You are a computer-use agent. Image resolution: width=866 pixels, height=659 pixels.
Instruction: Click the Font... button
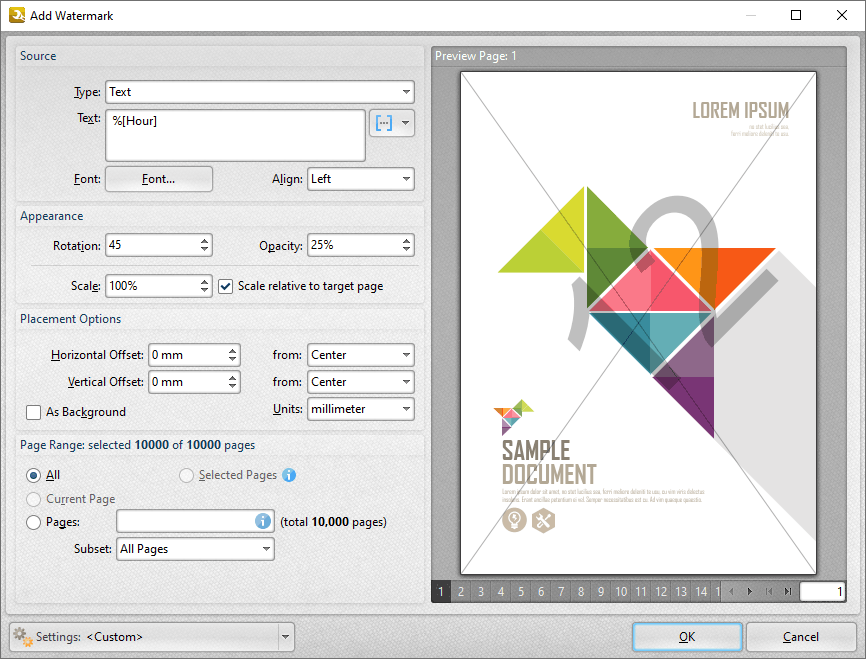[x=159, y=179]
